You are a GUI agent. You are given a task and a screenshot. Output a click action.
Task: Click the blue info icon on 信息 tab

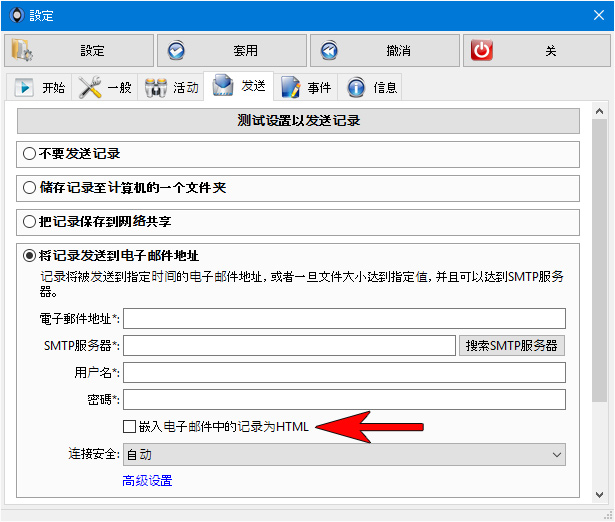coord(356,87)
